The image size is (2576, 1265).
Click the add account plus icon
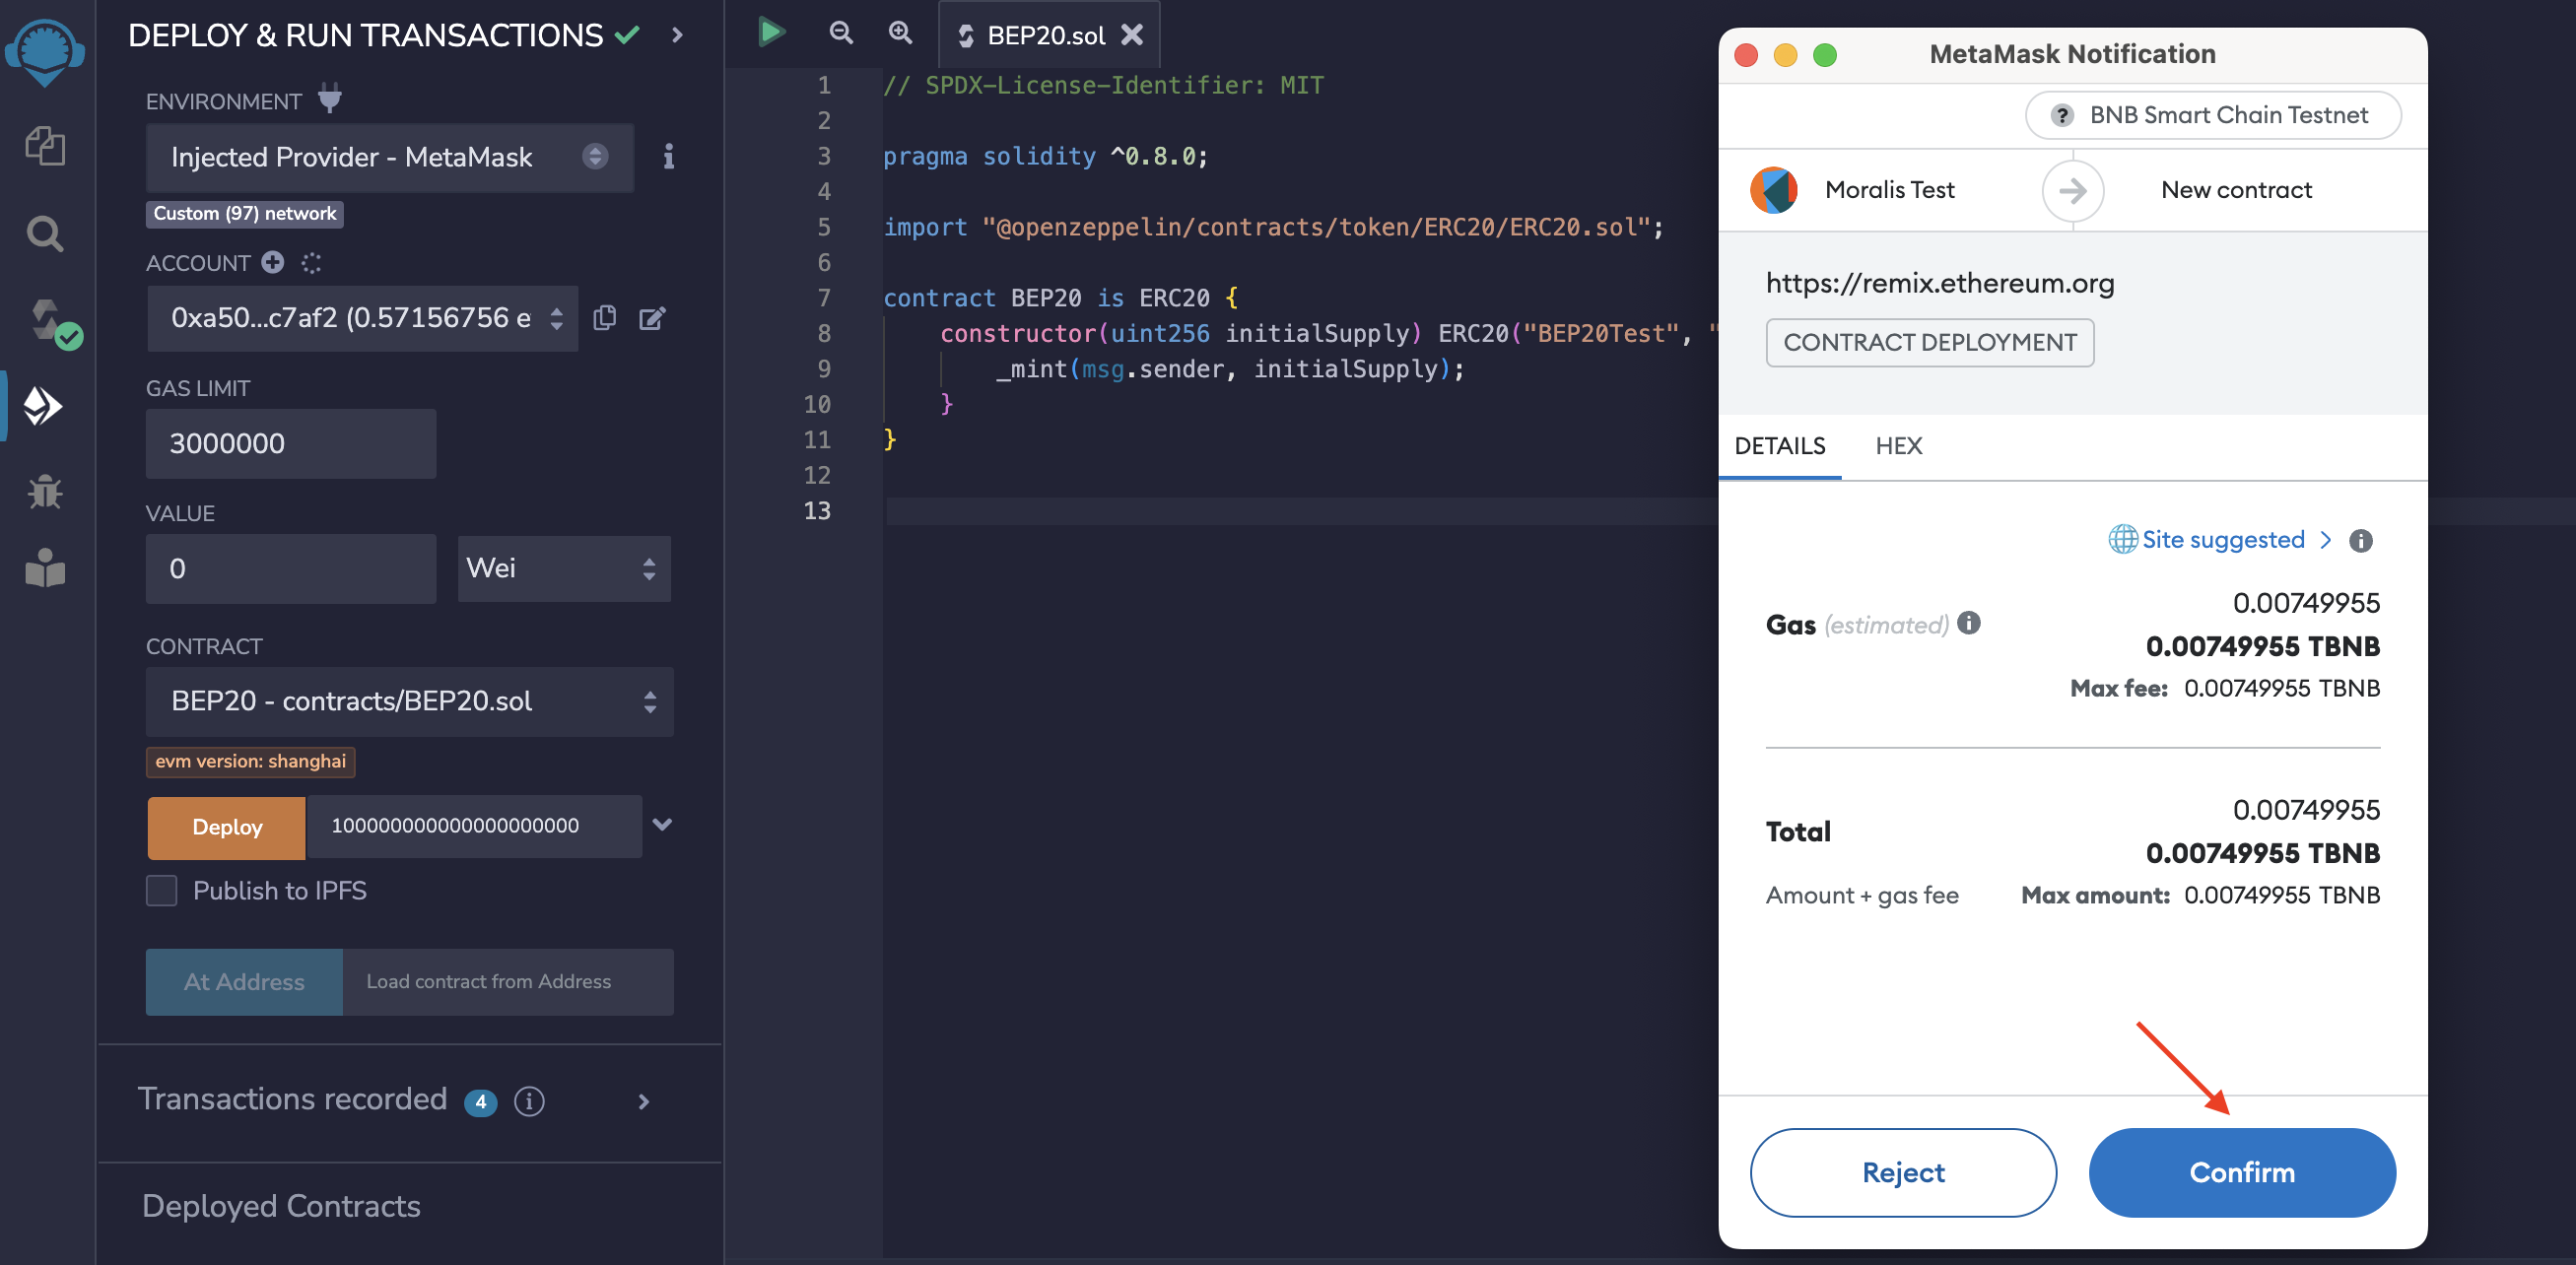click(x=273, y=262)
